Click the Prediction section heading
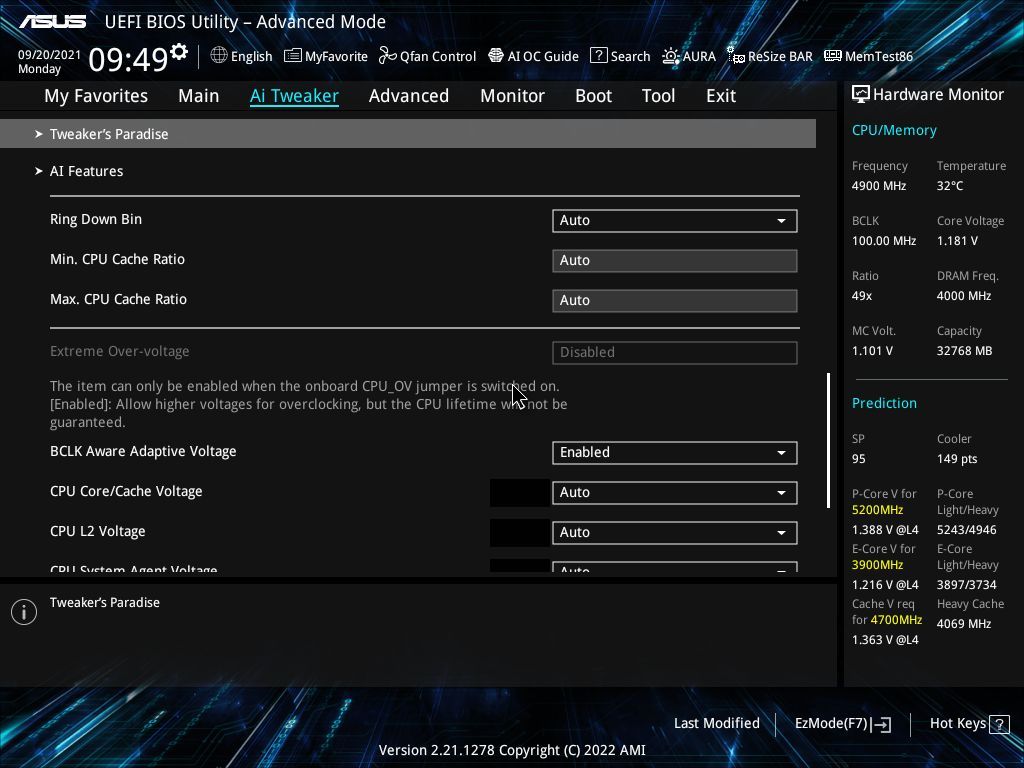1024x768 pixels. pos(884,403)
